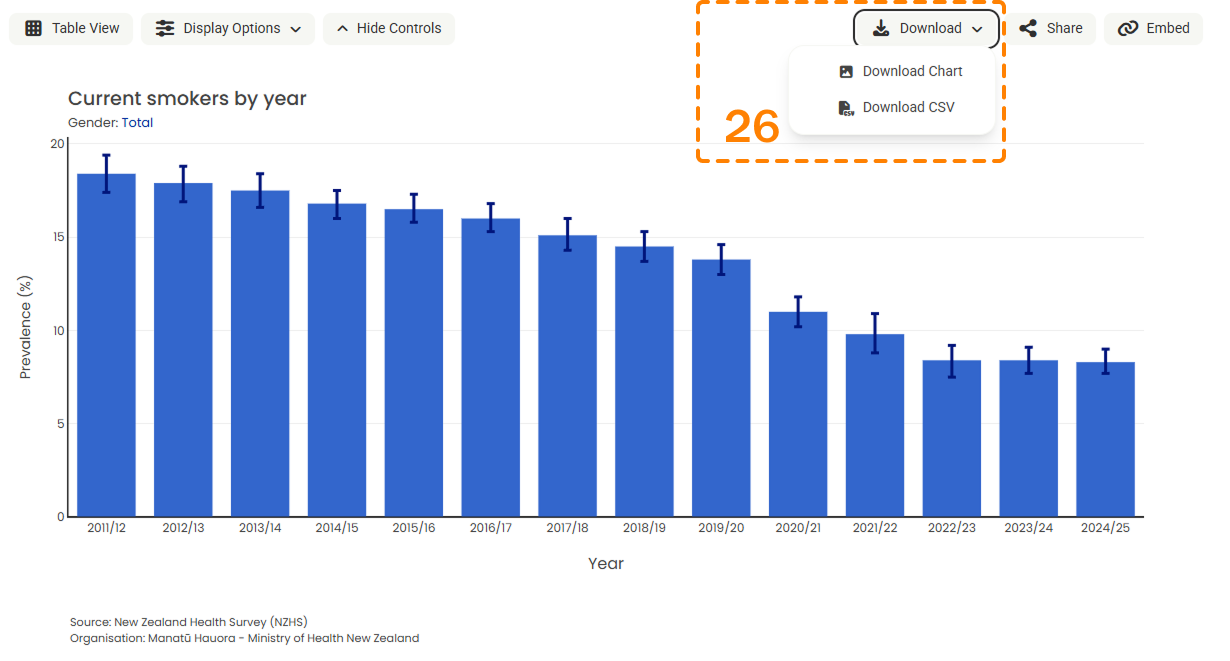The image size is (1230, 661).
Task: Choose the Download Chart menu option
Action: click(x=912, y=72)
